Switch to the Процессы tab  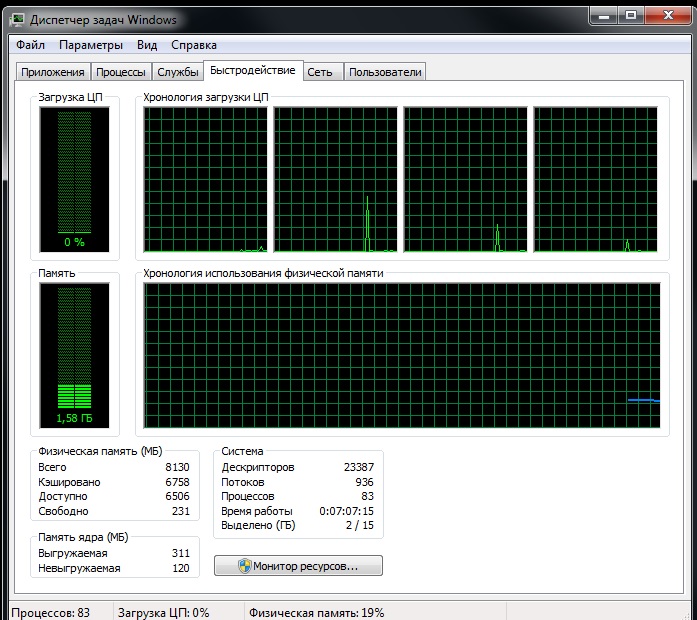[x=121, y=72]
